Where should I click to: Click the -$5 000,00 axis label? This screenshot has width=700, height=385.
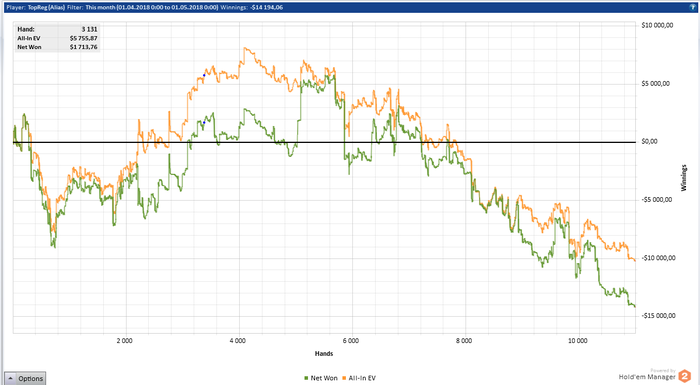coord(657,200)
